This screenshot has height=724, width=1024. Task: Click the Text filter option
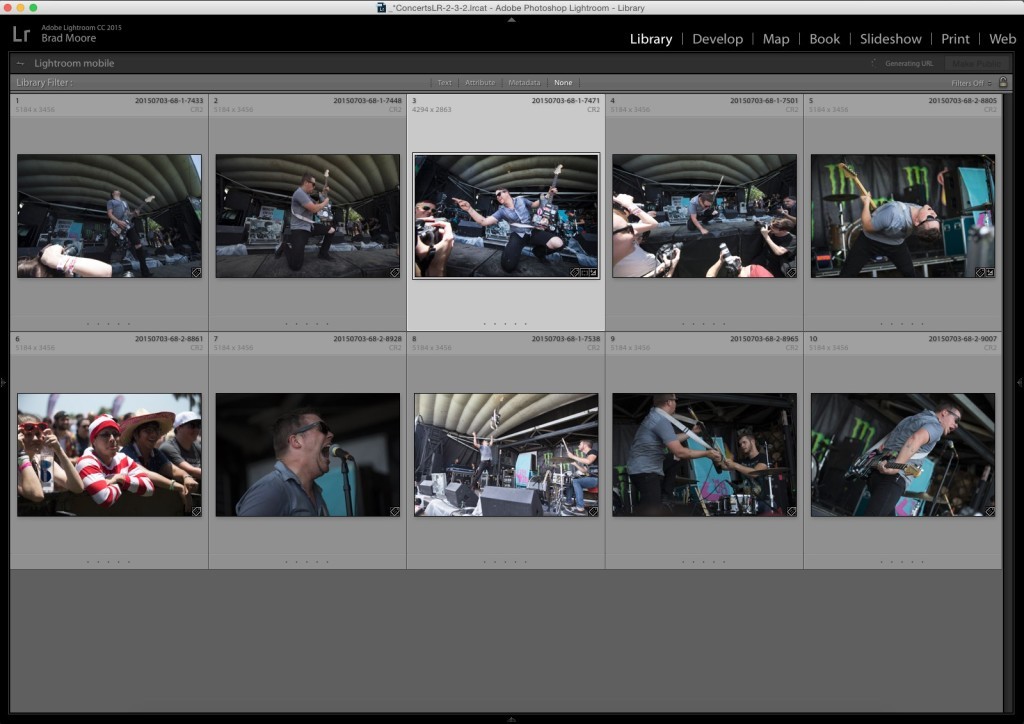click(444, 82)
